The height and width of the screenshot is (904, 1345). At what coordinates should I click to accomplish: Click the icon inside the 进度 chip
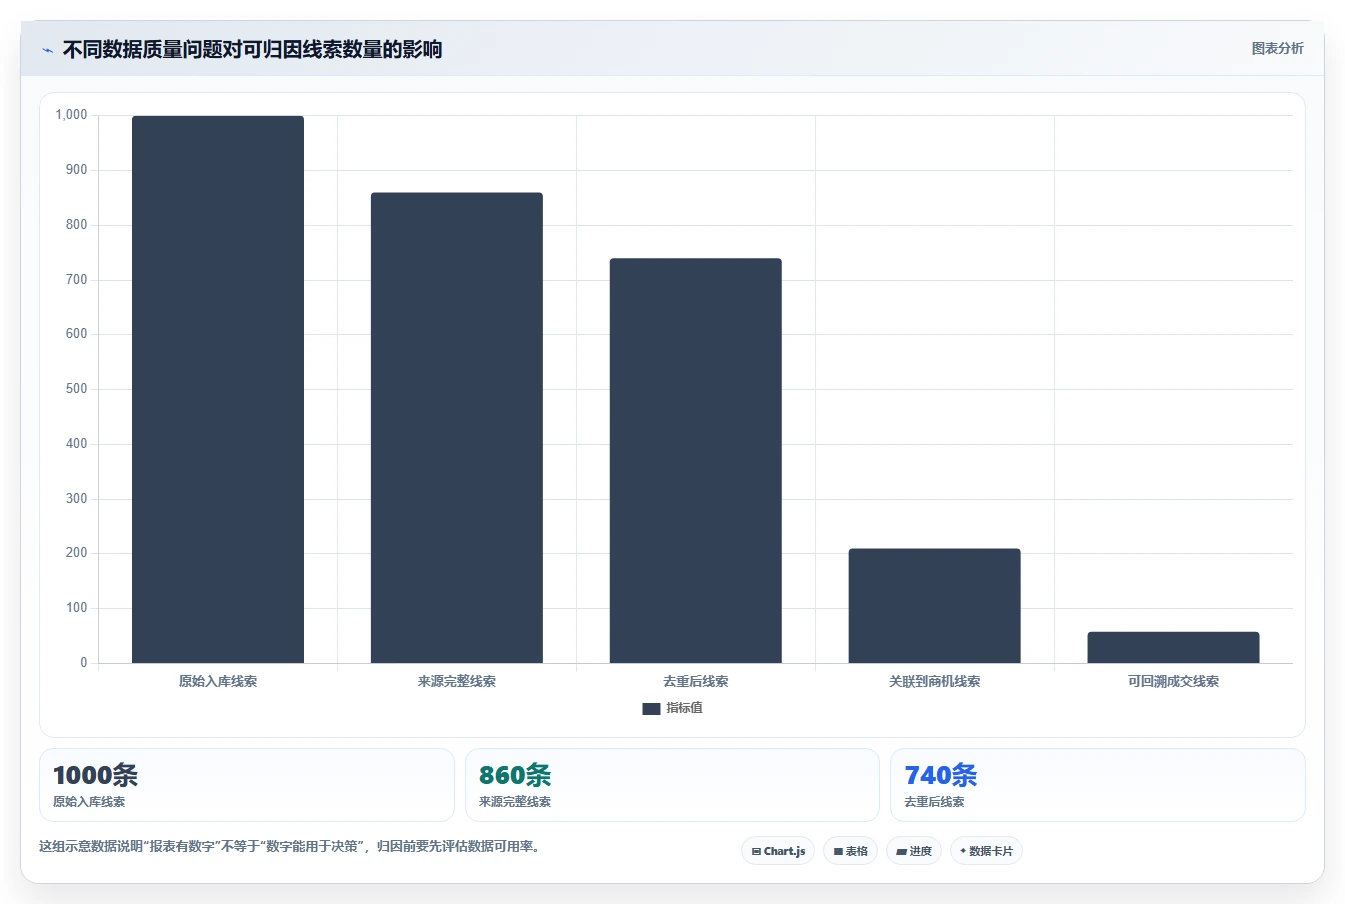[x=901, y=852]
